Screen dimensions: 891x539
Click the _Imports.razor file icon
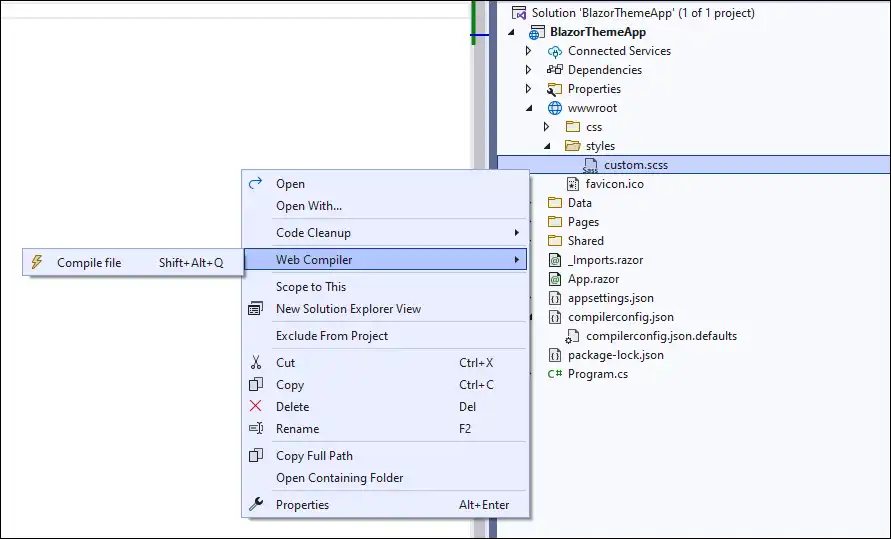555,260
